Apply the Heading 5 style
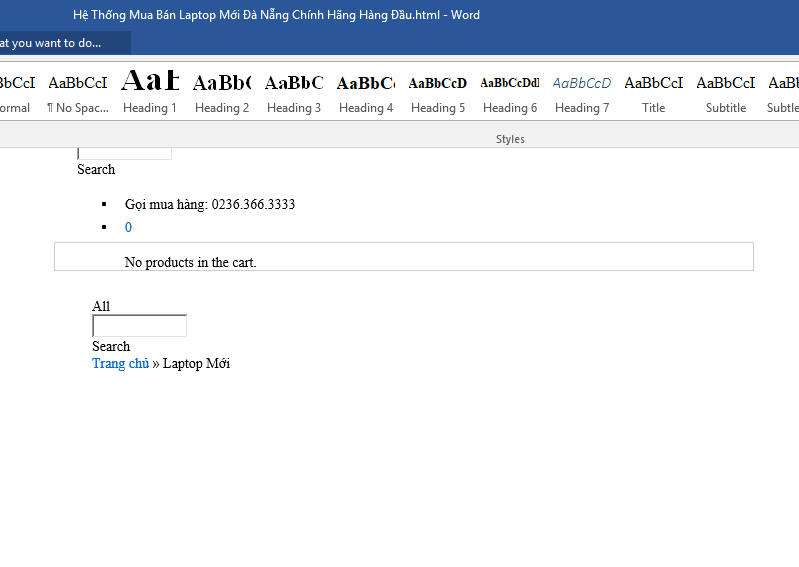The height and width of the screenshot is (567, 799). [438, 93]
